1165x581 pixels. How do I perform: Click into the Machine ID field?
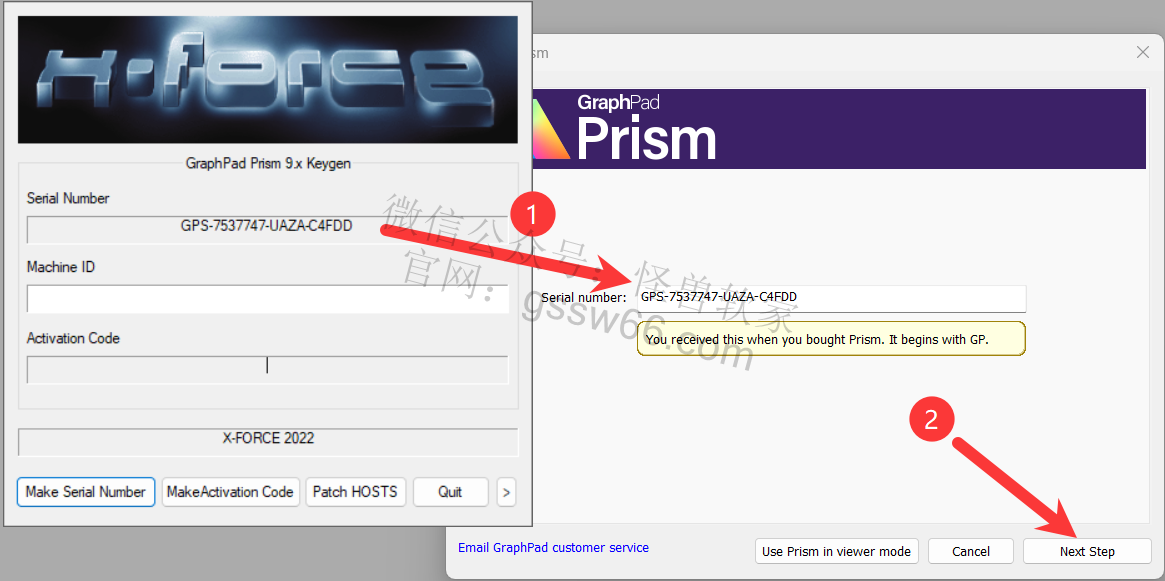tap(267, 298)
